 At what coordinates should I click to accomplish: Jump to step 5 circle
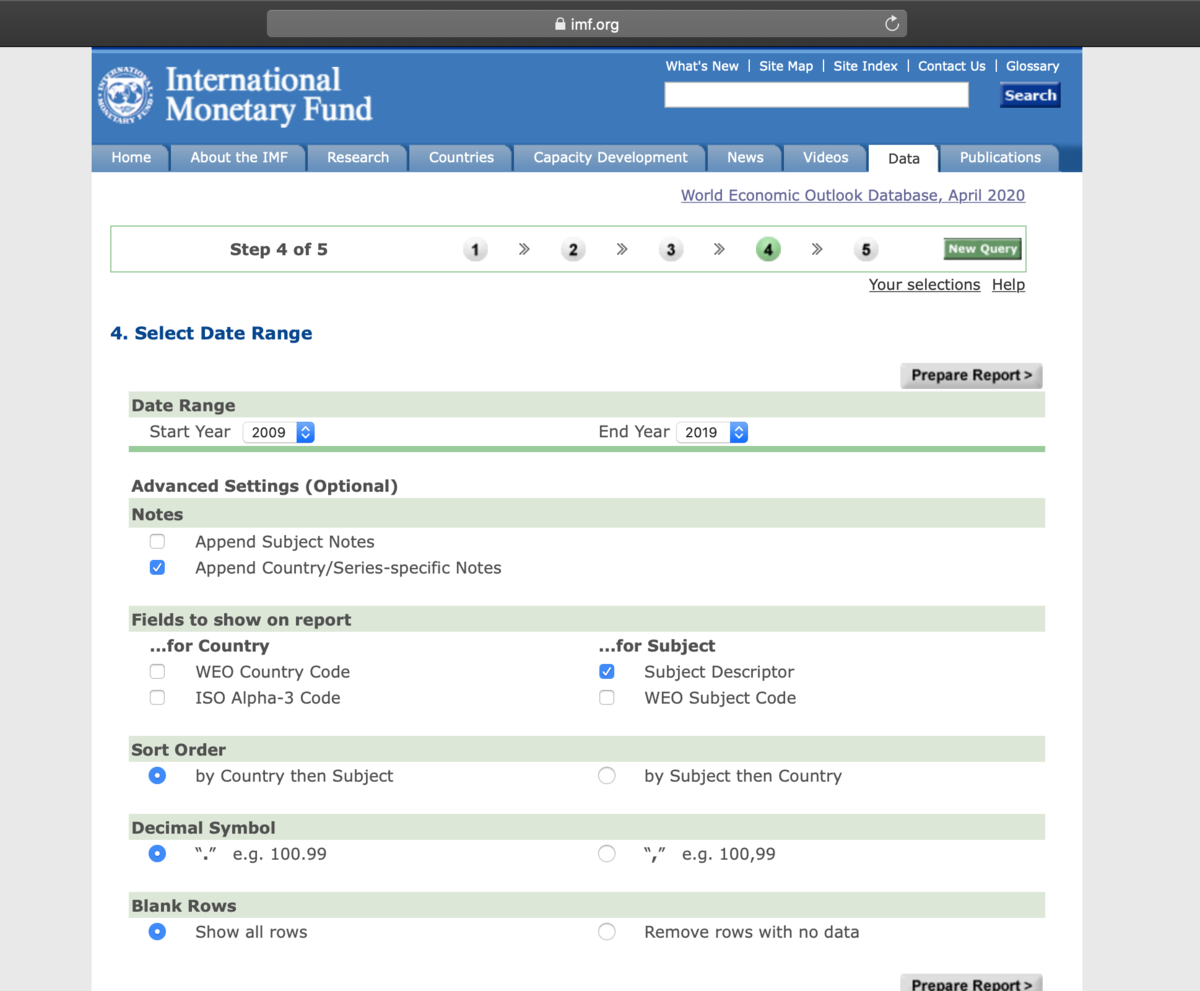(x=866, y=250)
